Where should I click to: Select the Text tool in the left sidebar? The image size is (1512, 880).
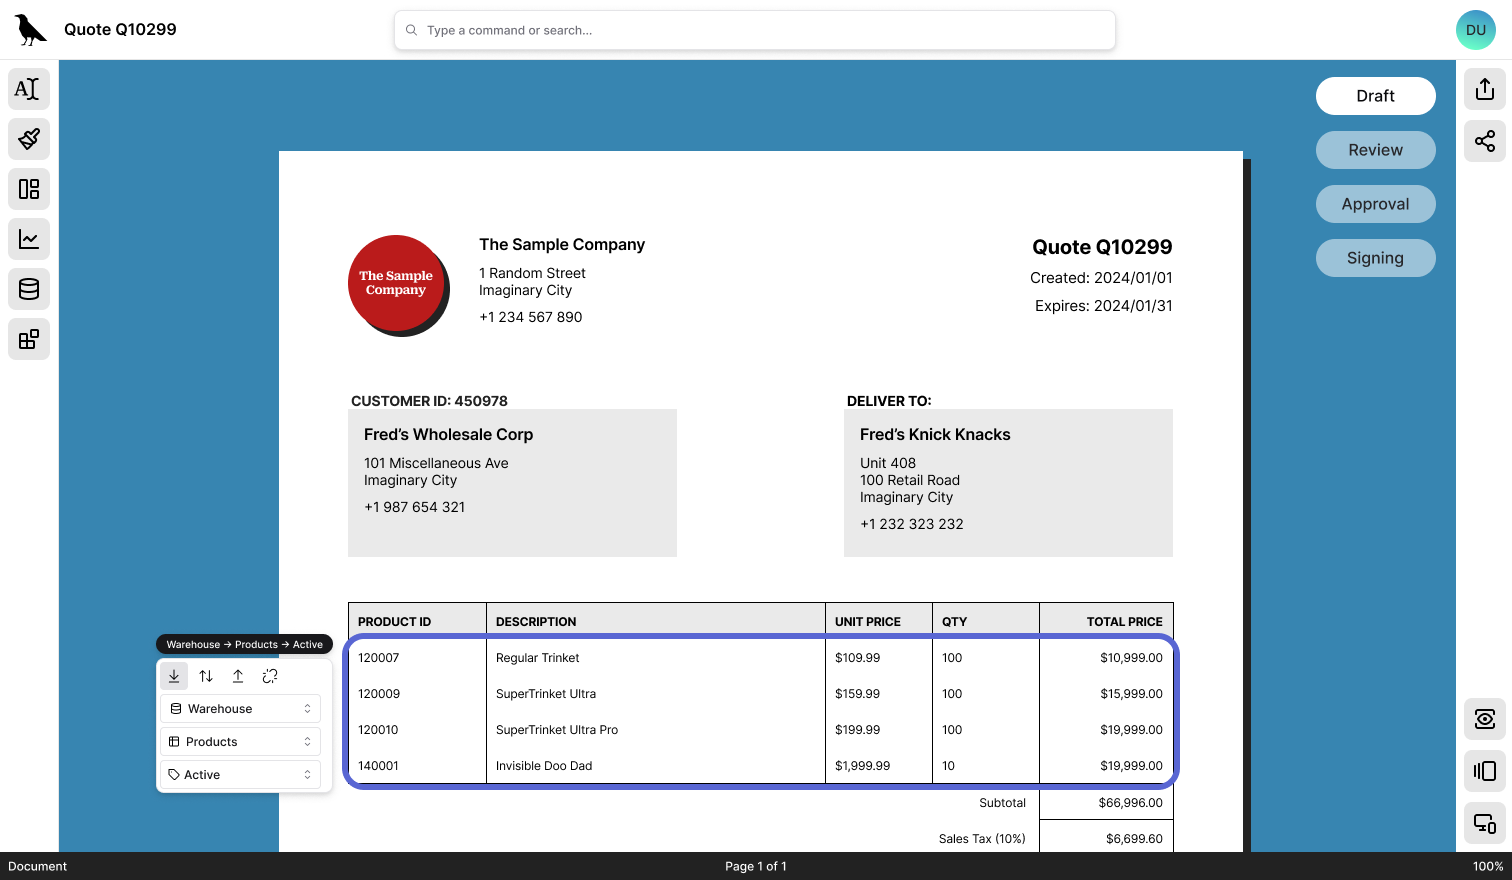pos(29,89)
